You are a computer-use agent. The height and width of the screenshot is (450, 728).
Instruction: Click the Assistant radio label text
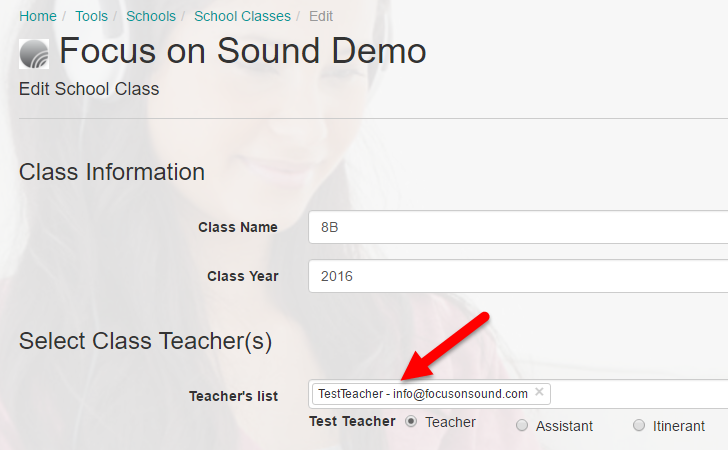pos(564,426)
